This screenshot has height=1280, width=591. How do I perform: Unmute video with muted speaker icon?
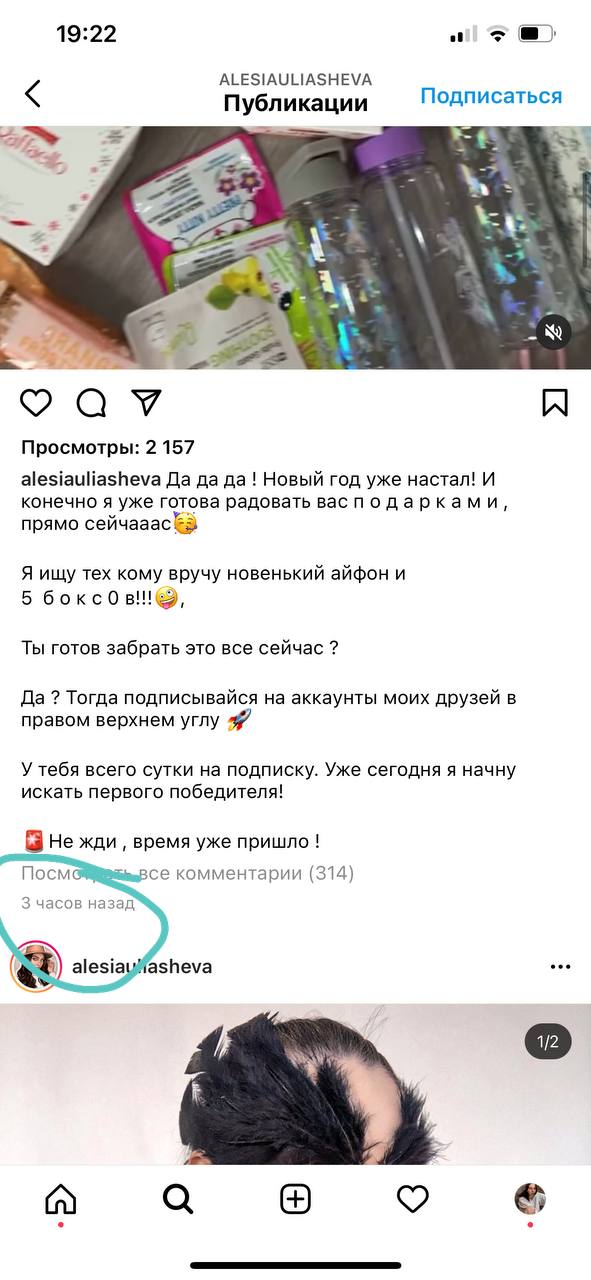click(x=554, y=332)
